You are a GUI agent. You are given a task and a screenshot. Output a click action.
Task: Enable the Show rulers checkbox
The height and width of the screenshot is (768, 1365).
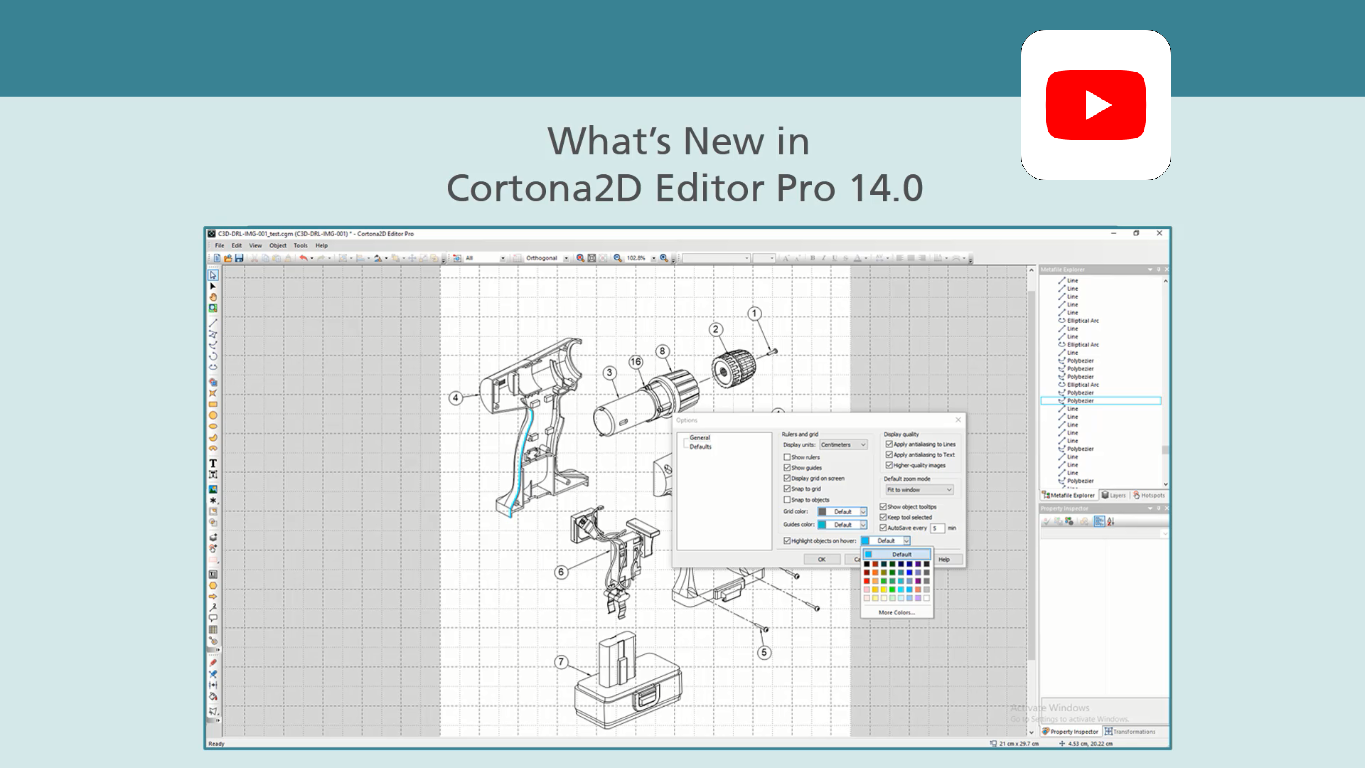[x=787, y=457]
